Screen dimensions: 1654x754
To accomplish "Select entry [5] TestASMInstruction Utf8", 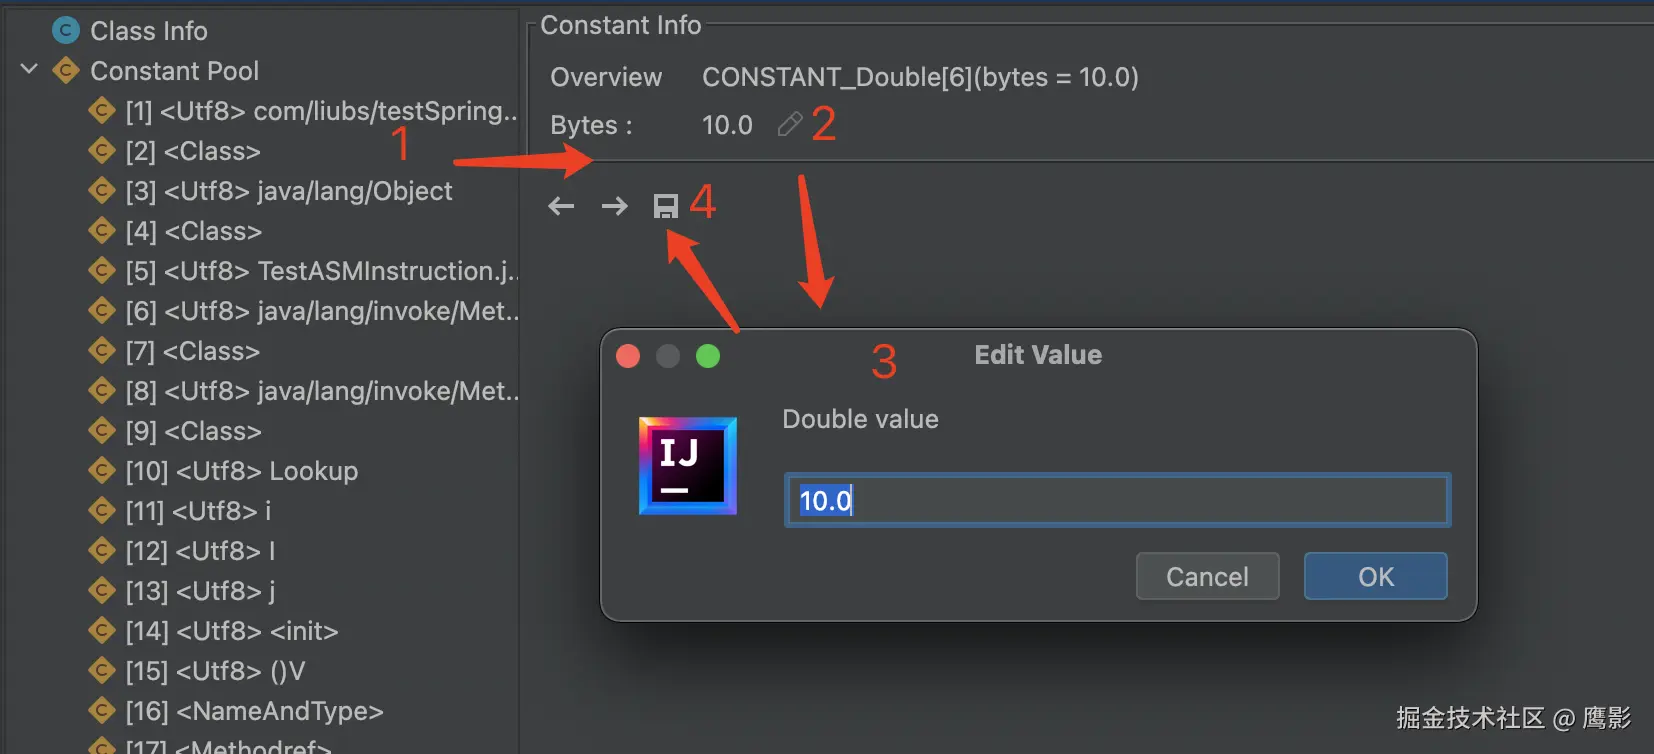I will [x=320, y=271].
